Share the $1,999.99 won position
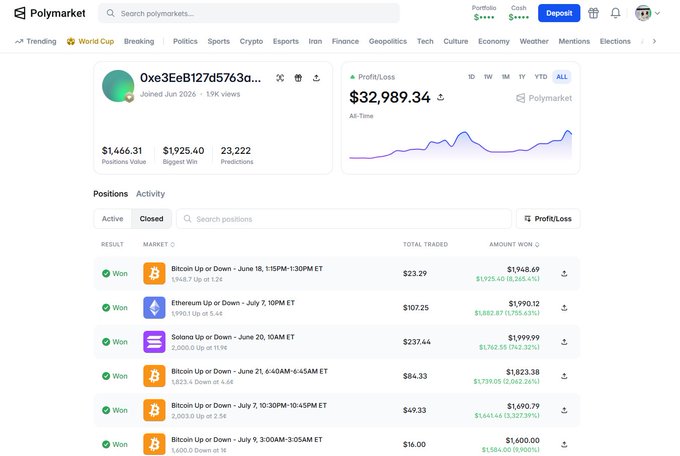Image resolution: width=680 pixels, height=456 pixels. pos(564,342)
